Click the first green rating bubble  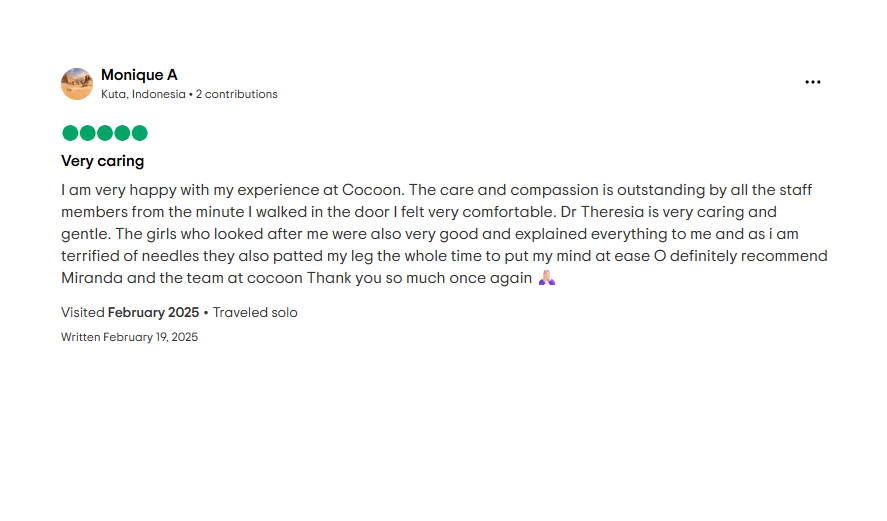click(x=70, y=133)
